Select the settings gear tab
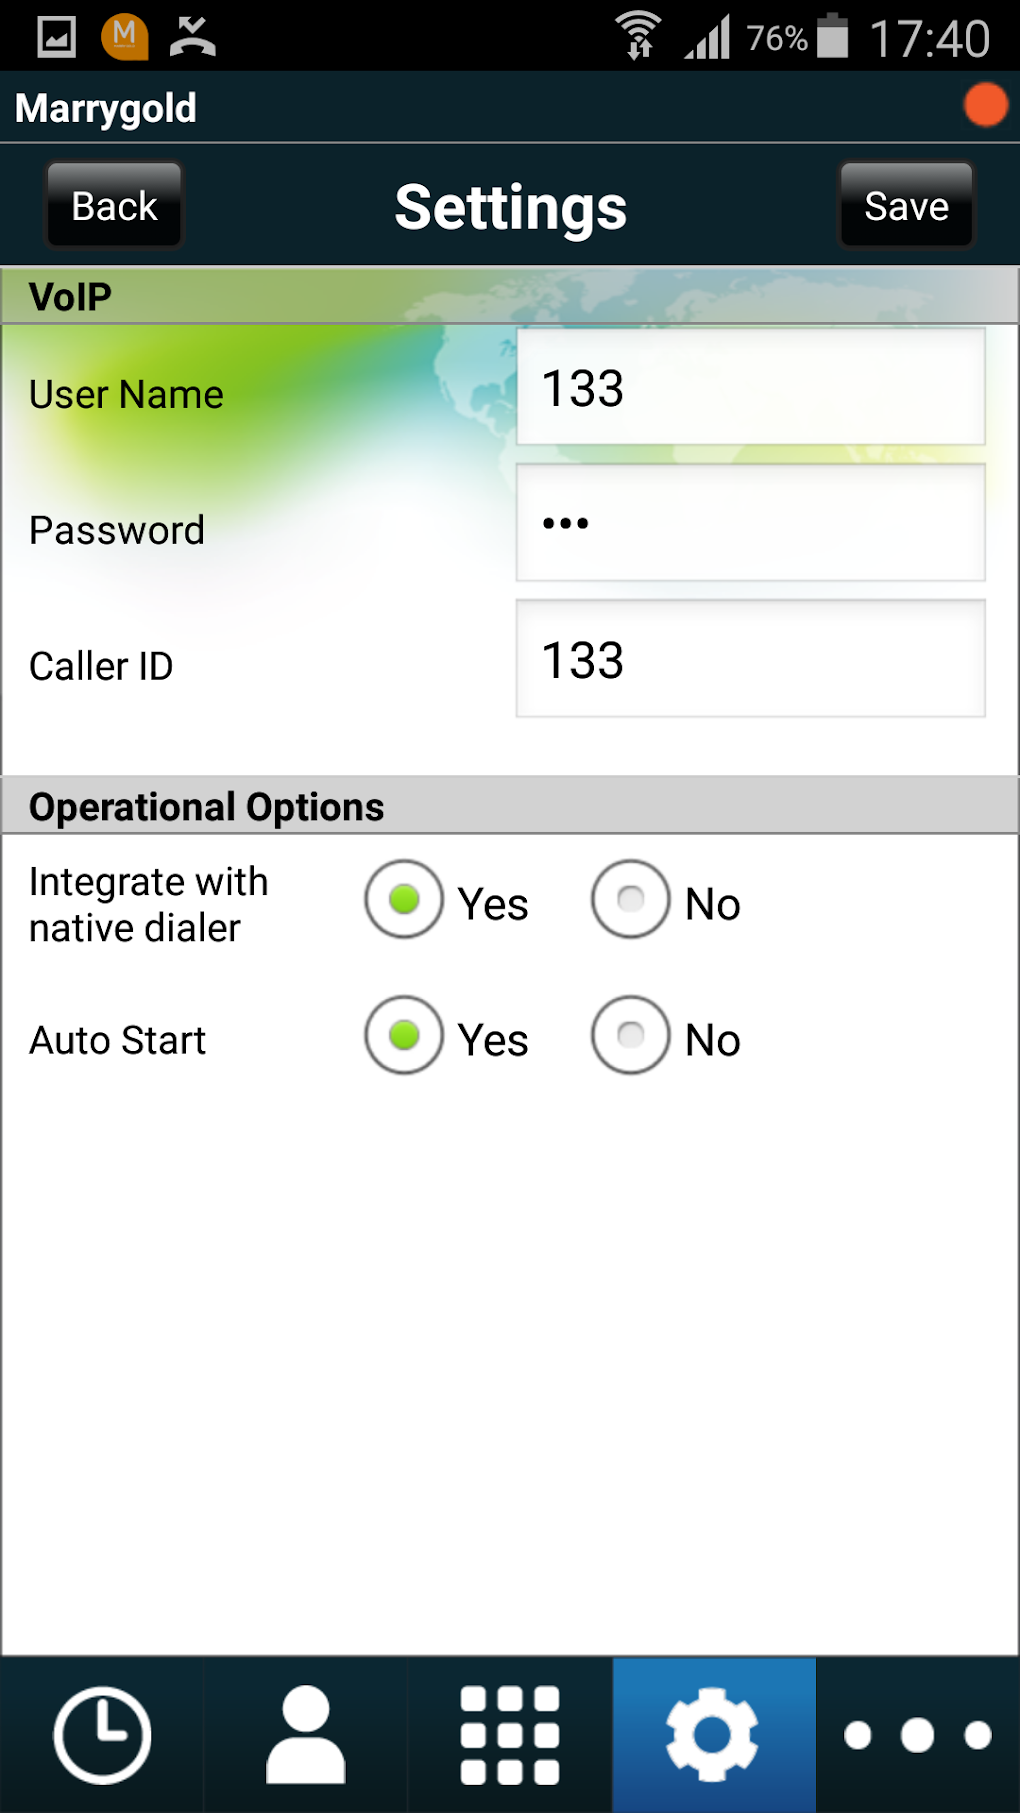1020x1813 pixels. 713,1735
